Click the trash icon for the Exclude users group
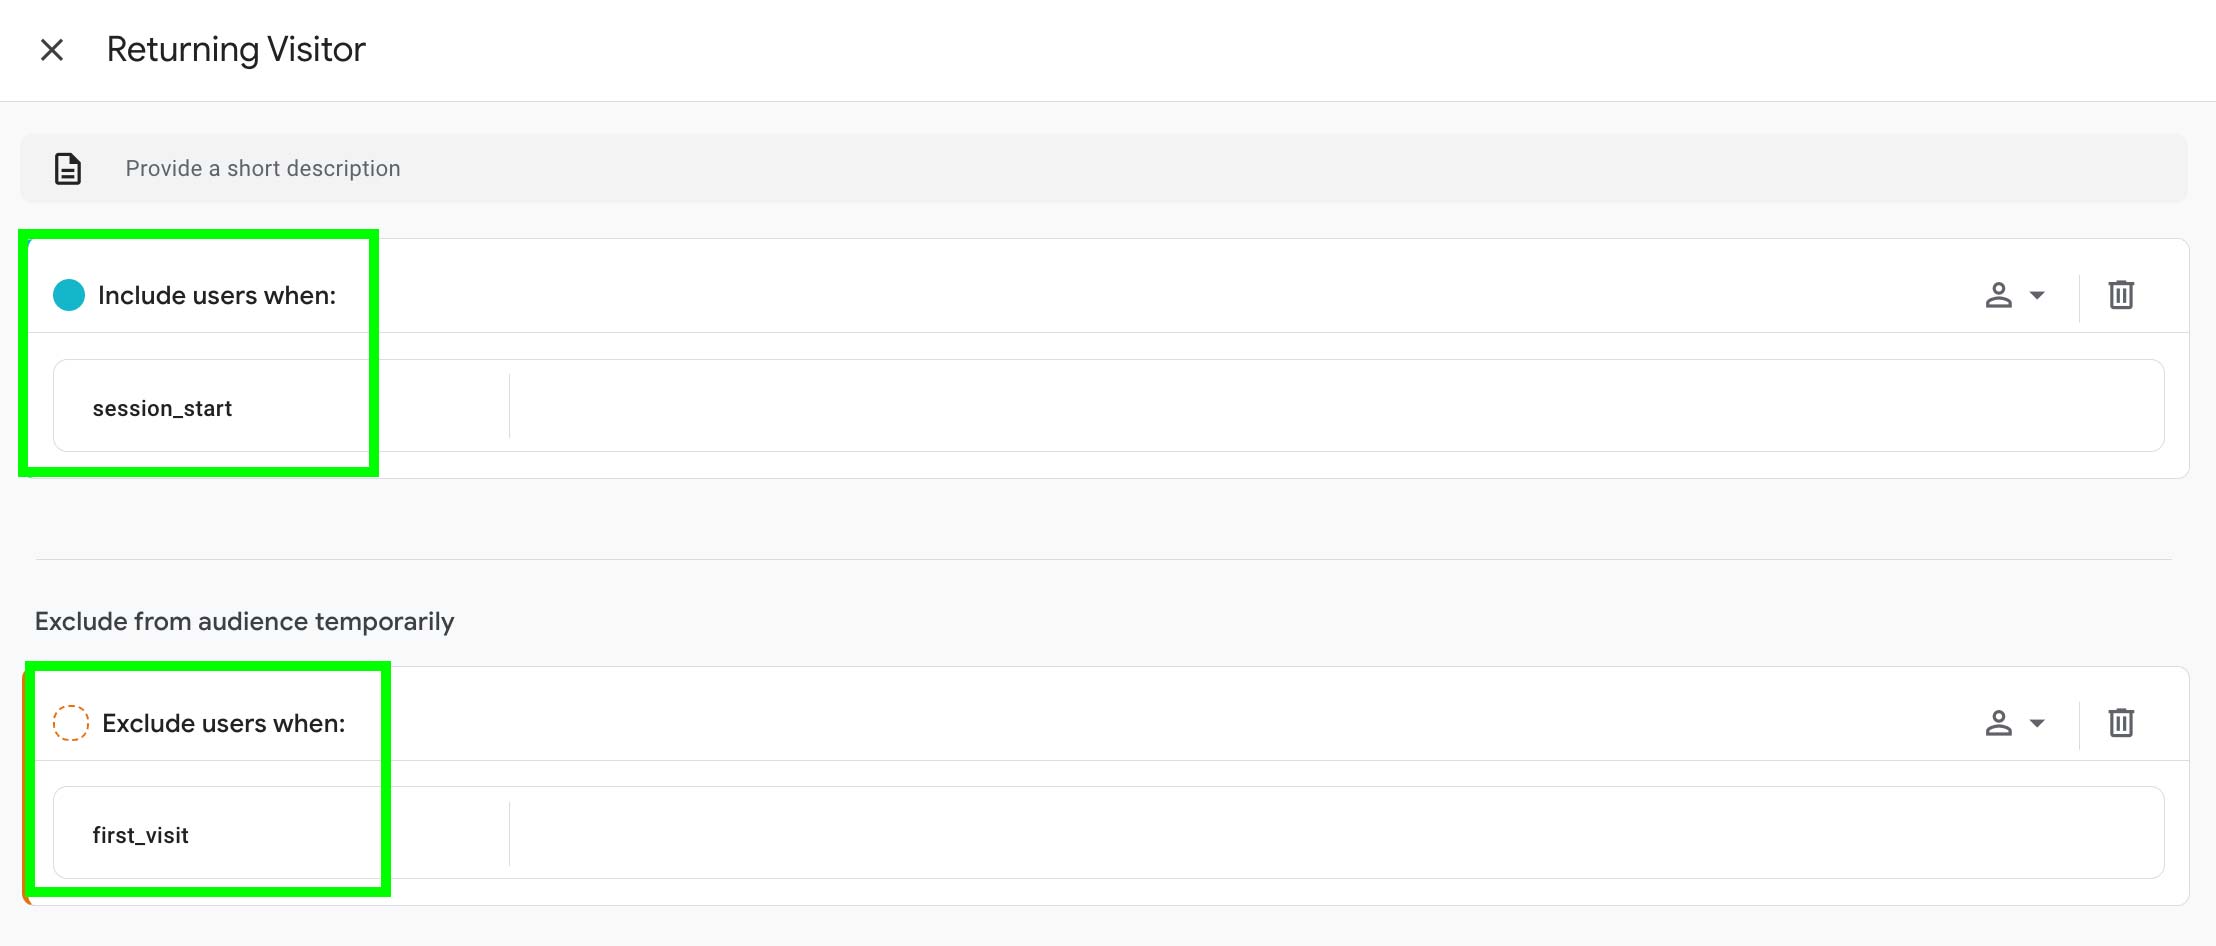This screenshot has width=2216, height=946. click(2122, 722)
